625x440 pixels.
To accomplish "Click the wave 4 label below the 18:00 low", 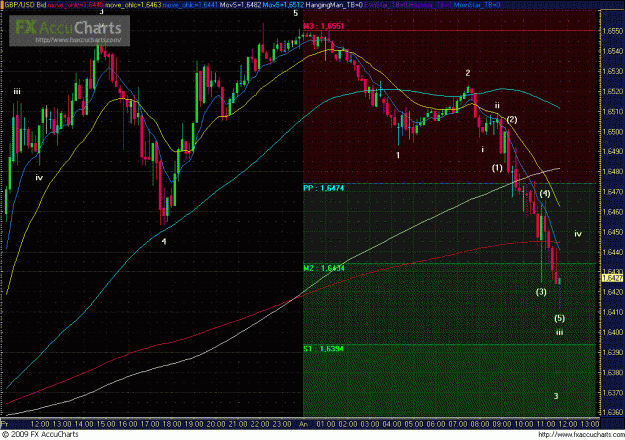I will [x=164, y=241].
